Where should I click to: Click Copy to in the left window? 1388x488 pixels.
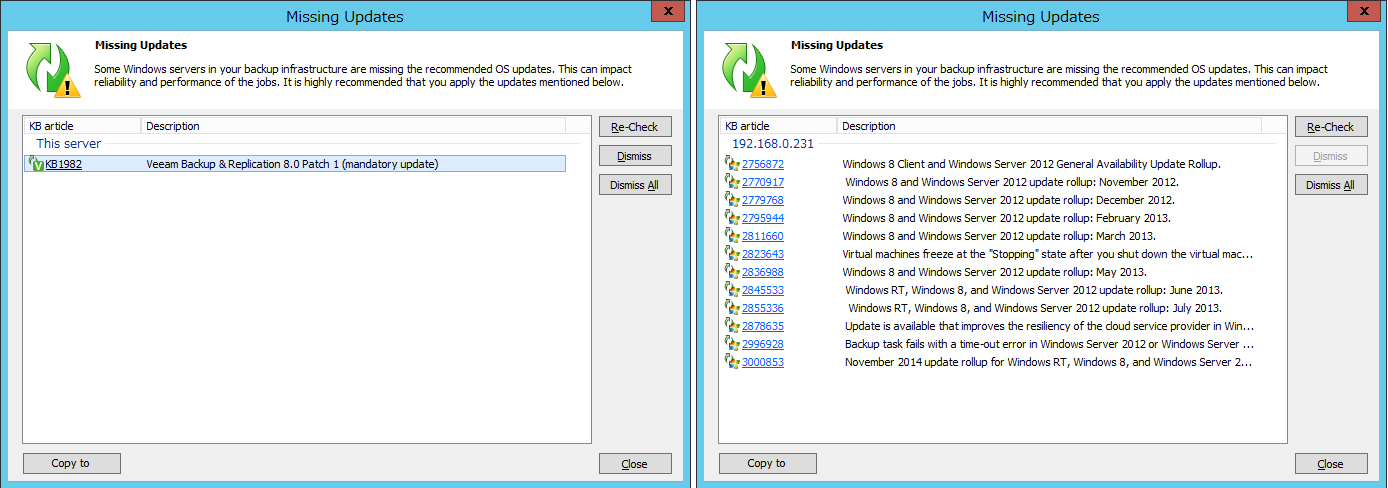[x=71, y=463]
